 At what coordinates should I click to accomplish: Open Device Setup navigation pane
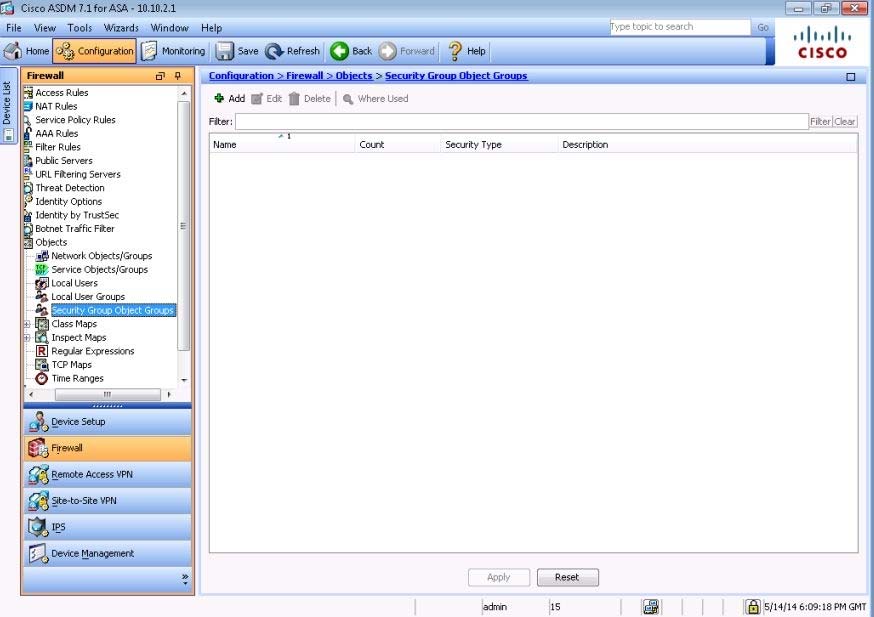[108, 422]
